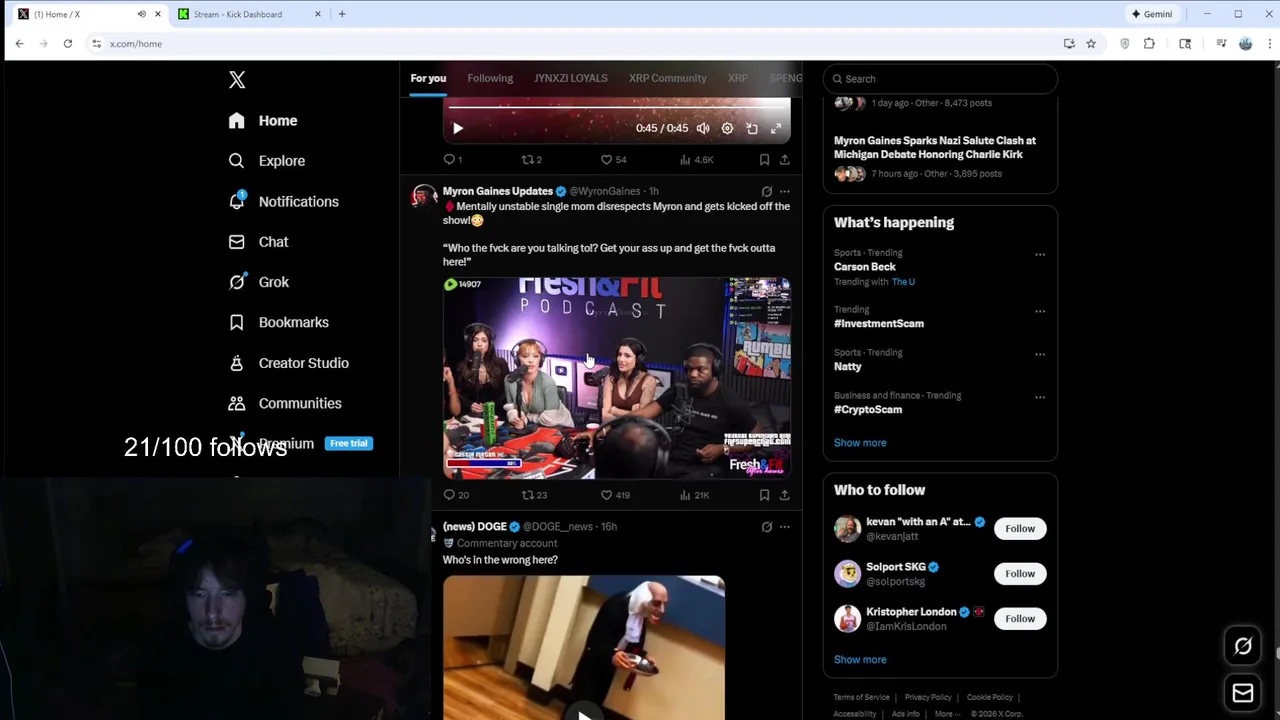
Task: Open Grok explain on Myron Gaines post
Action: 767,191
